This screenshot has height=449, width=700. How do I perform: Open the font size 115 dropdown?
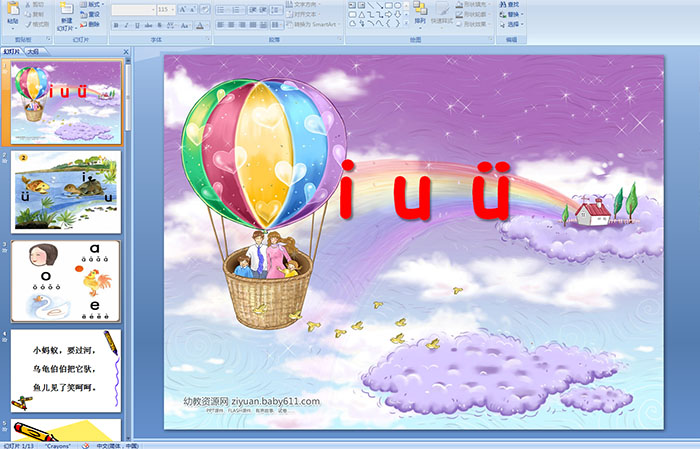tap(173, 10)
